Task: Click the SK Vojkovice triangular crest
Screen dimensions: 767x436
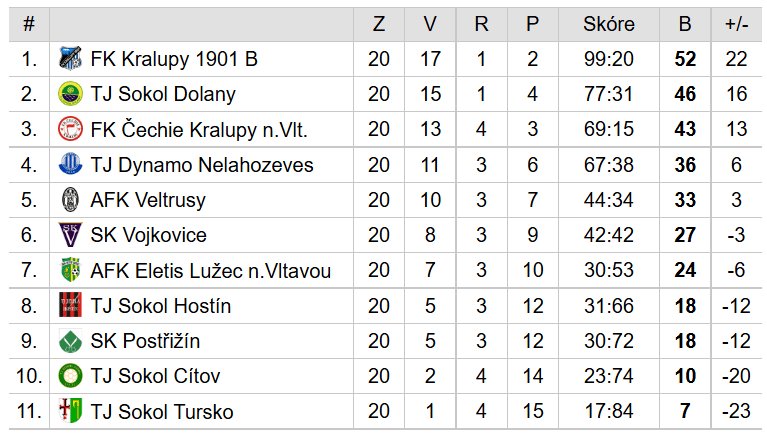Action: 70,235
